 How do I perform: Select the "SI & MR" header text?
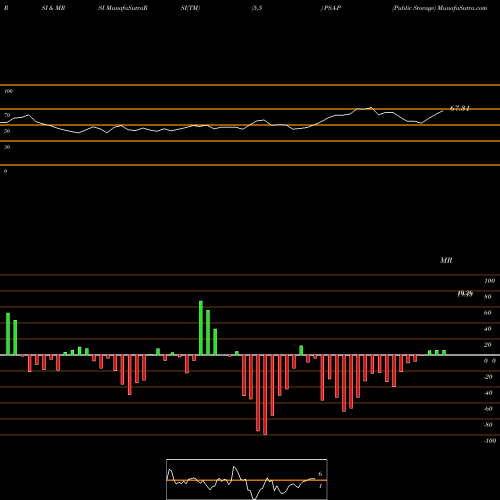tap(53, 8)
